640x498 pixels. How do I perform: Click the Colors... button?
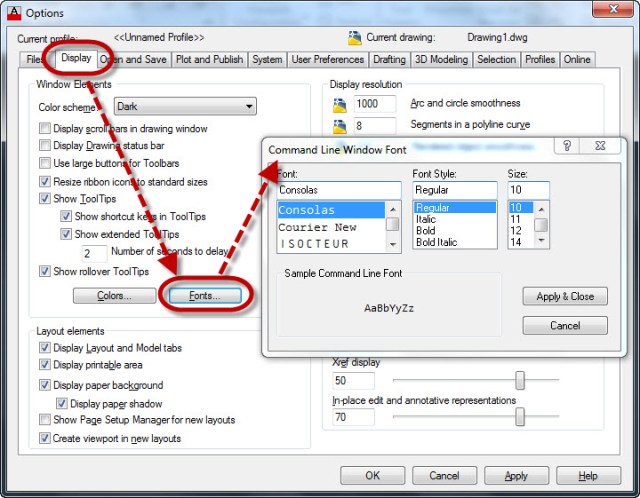(113, 296)
